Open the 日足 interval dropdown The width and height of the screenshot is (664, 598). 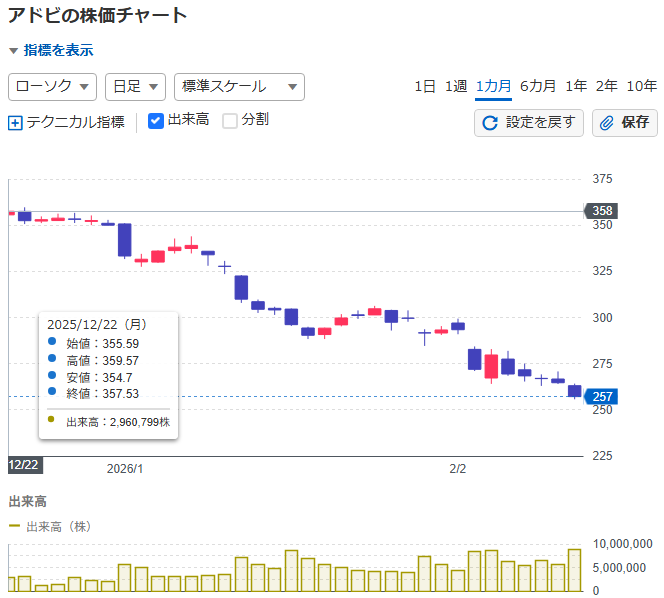[x=135, y=87]
